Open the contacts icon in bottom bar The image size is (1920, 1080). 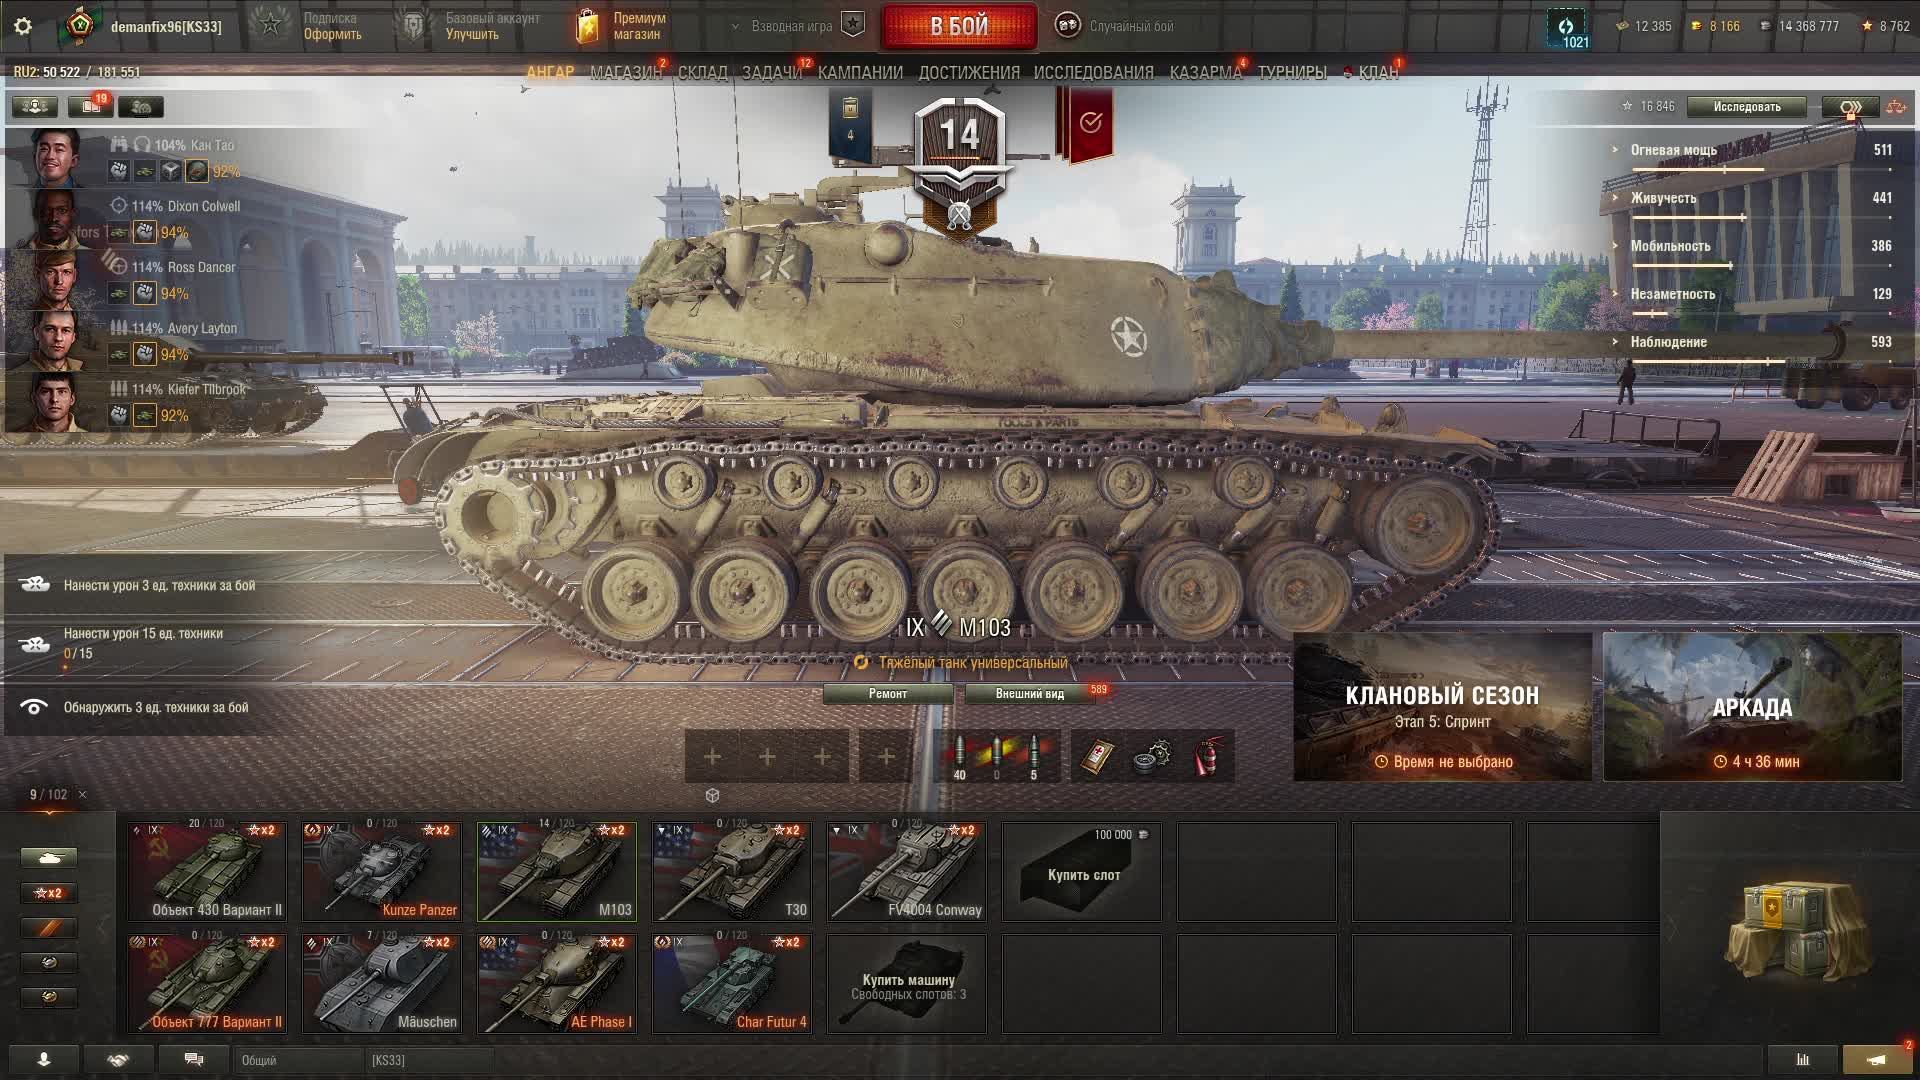click(x=43, y=1059)
